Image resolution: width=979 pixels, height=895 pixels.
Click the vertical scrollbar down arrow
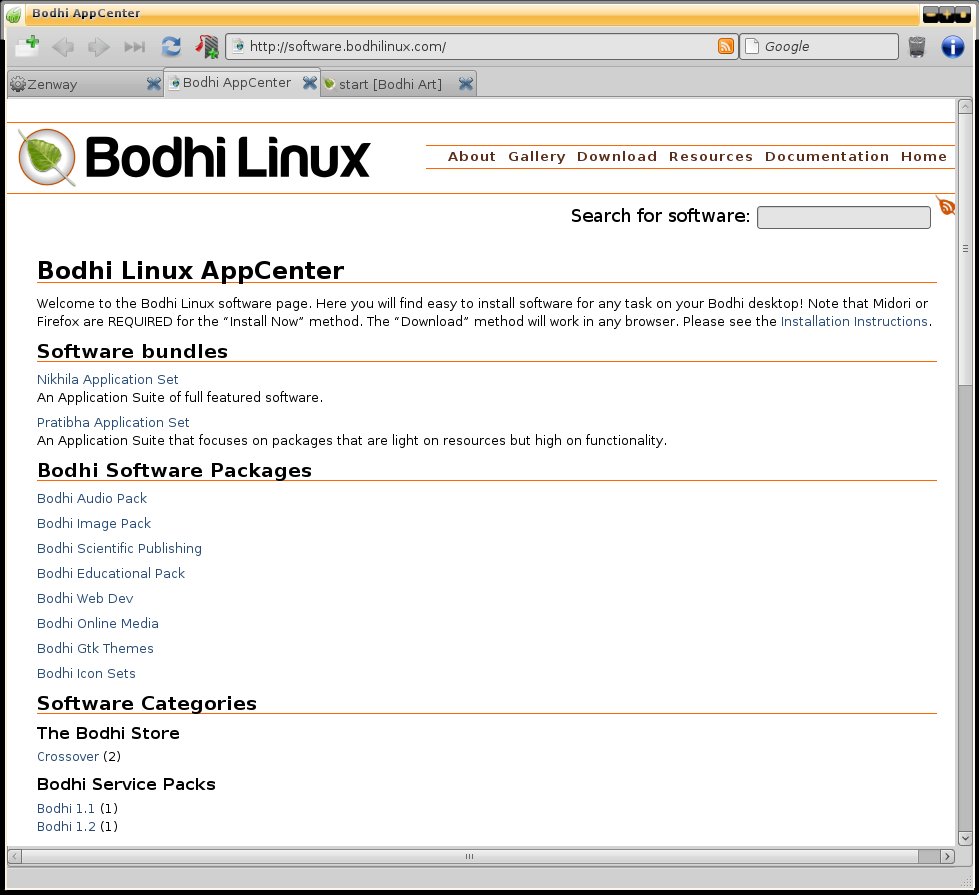click(x=965, y=838)
